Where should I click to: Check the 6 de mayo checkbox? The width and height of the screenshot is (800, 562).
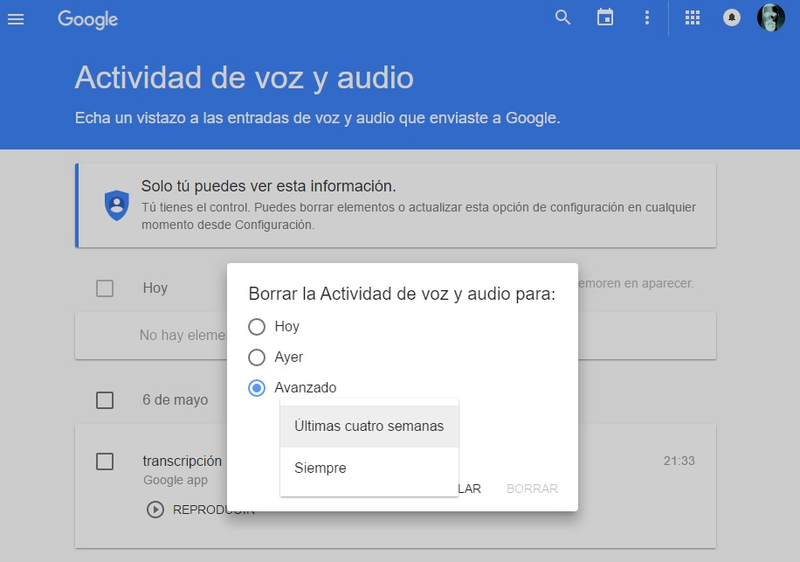tap(105, 400)
